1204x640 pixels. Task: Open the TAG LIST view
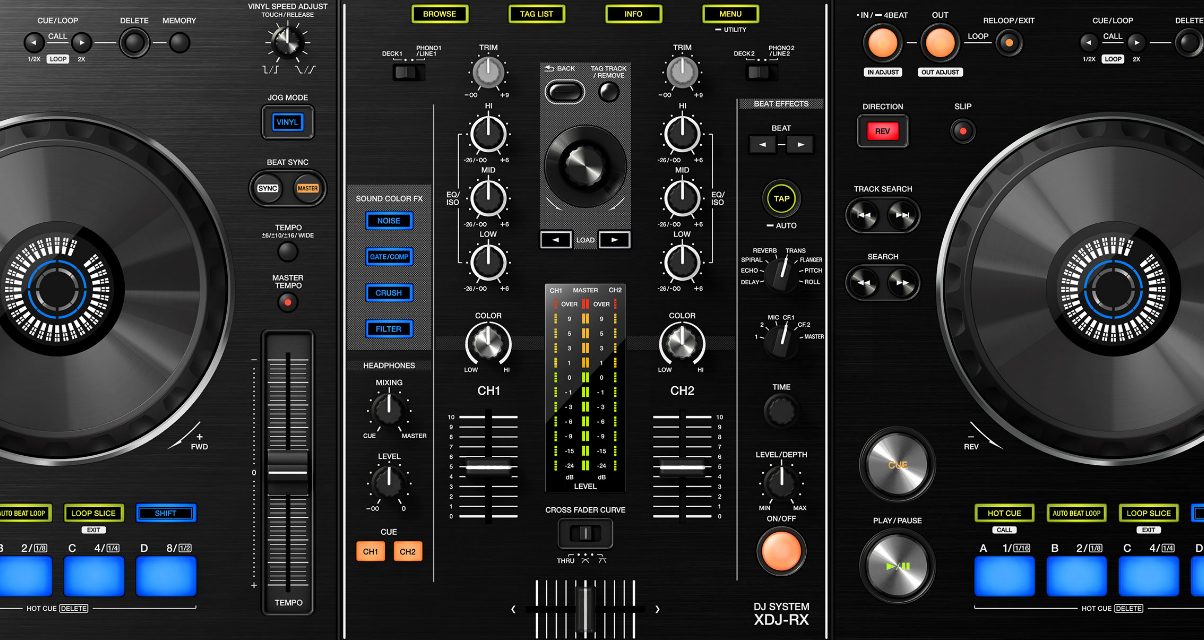pos(537,14)
